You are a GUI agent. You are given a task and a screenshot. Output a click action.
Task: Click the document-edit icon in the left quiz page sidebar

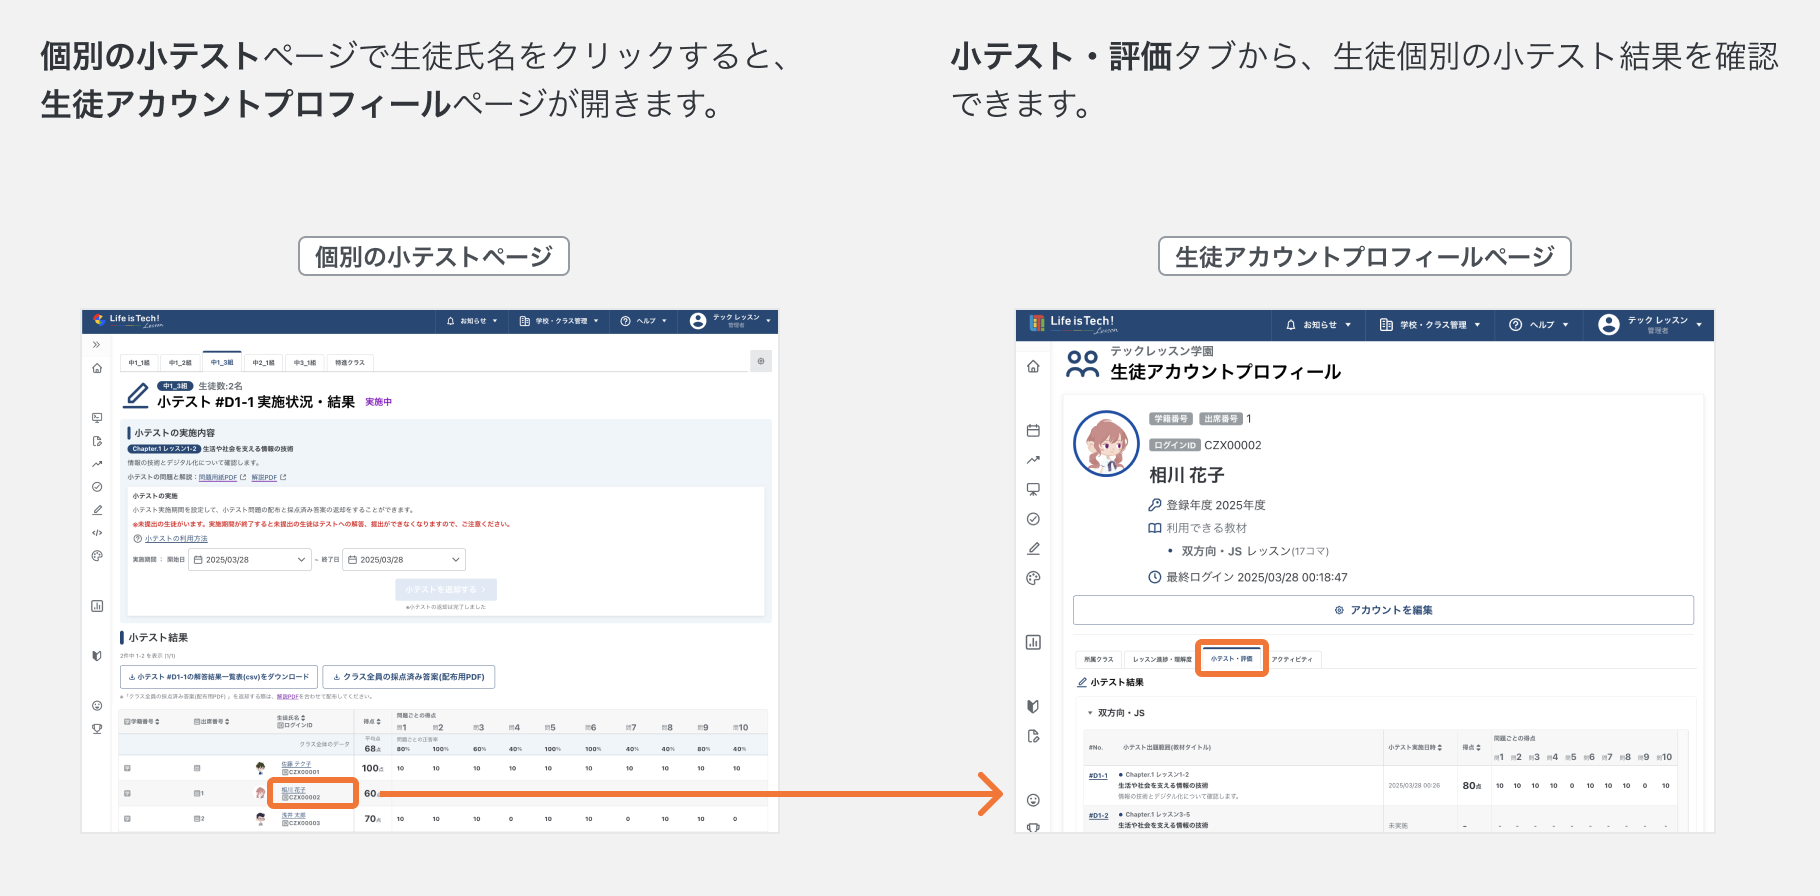click(x=97, y=441)
